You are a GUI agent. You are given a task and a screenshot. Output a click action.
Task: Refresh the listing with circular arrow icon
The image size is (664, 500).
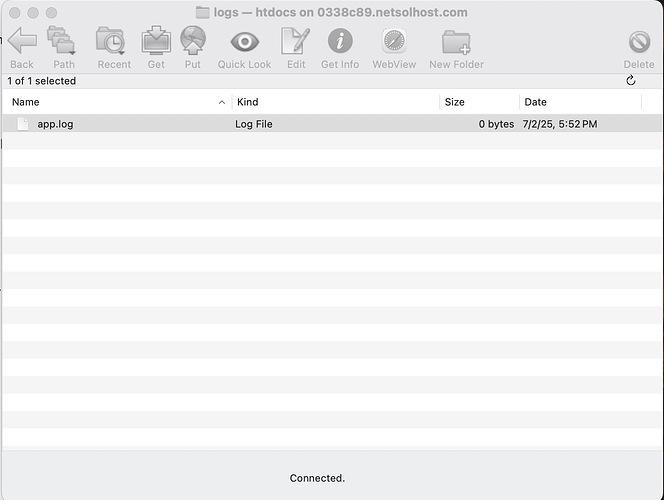(631, 80)
